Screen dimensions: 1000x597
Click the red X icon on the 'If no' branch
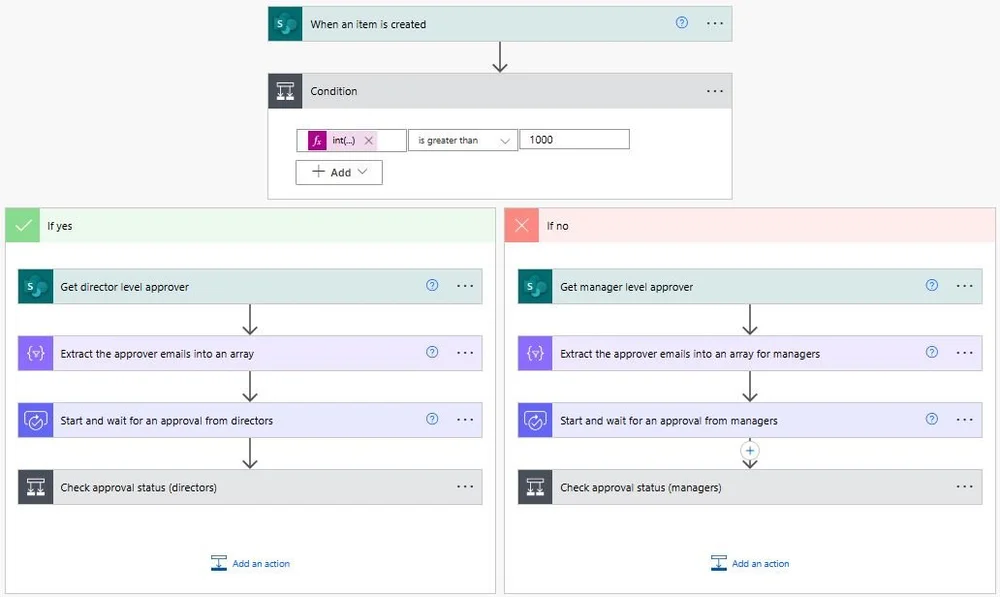click(x=520, y=225)
